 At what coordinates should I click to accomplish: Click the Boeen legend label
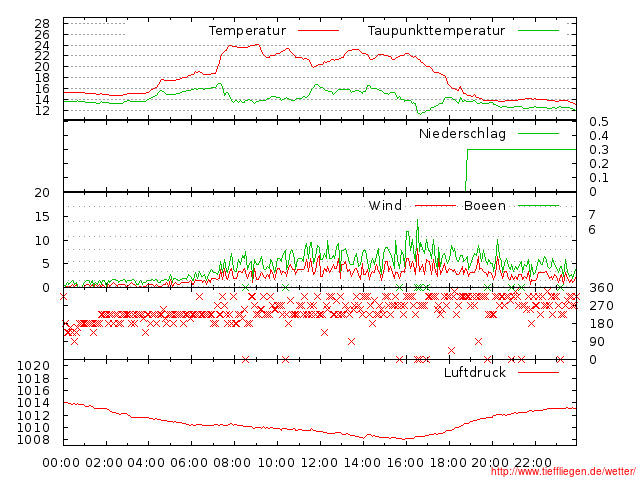point(485,205)
